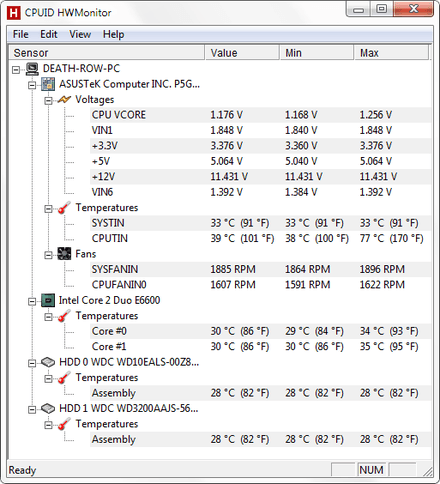Select the SYSTIN temperature row
440x484 pixels.
tap(260, 223)
